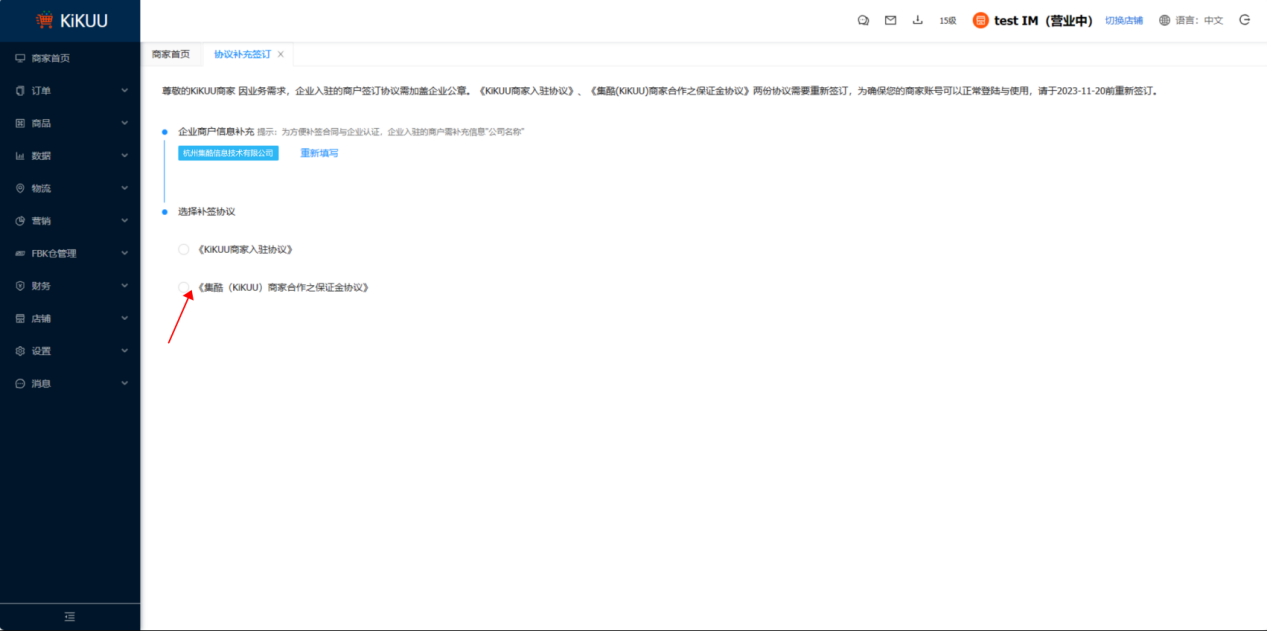1267x631 pixels.
Task: Click the 切换店铺 link
Action: (x=1124, y=20)
